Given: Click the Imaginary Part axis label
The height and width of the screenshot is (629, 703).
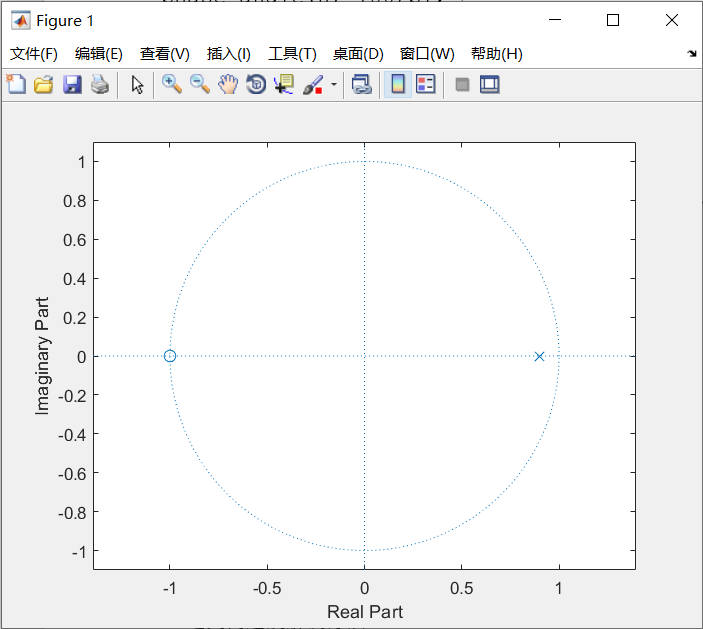Looking at the screenshot, I should [42, 356].
